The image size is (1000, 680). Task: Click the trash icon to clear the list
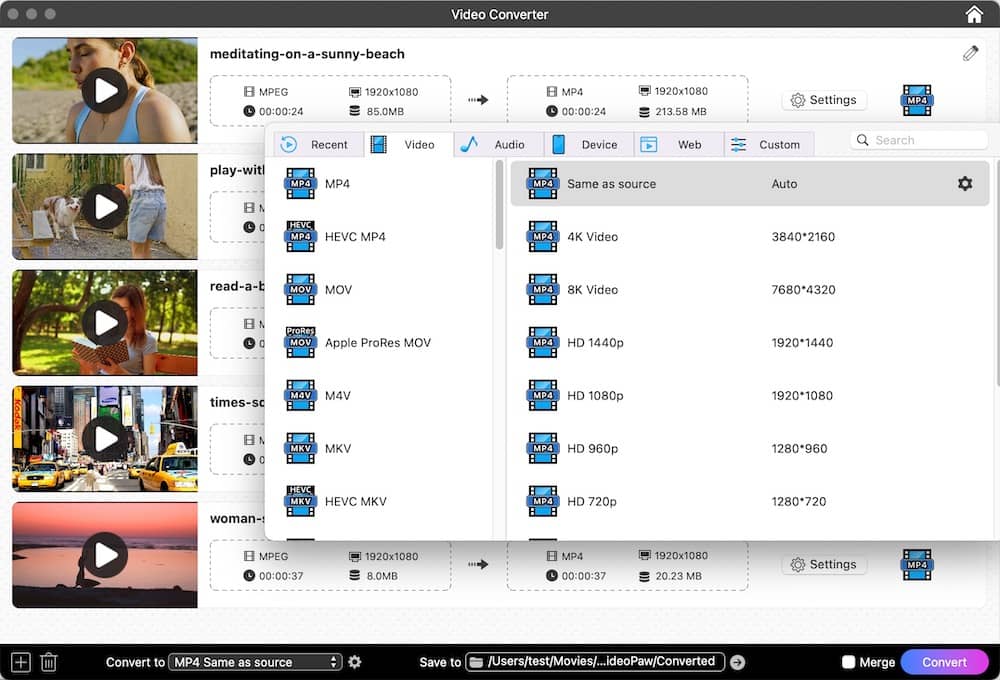pyautogui.click(x=48, y=661)
